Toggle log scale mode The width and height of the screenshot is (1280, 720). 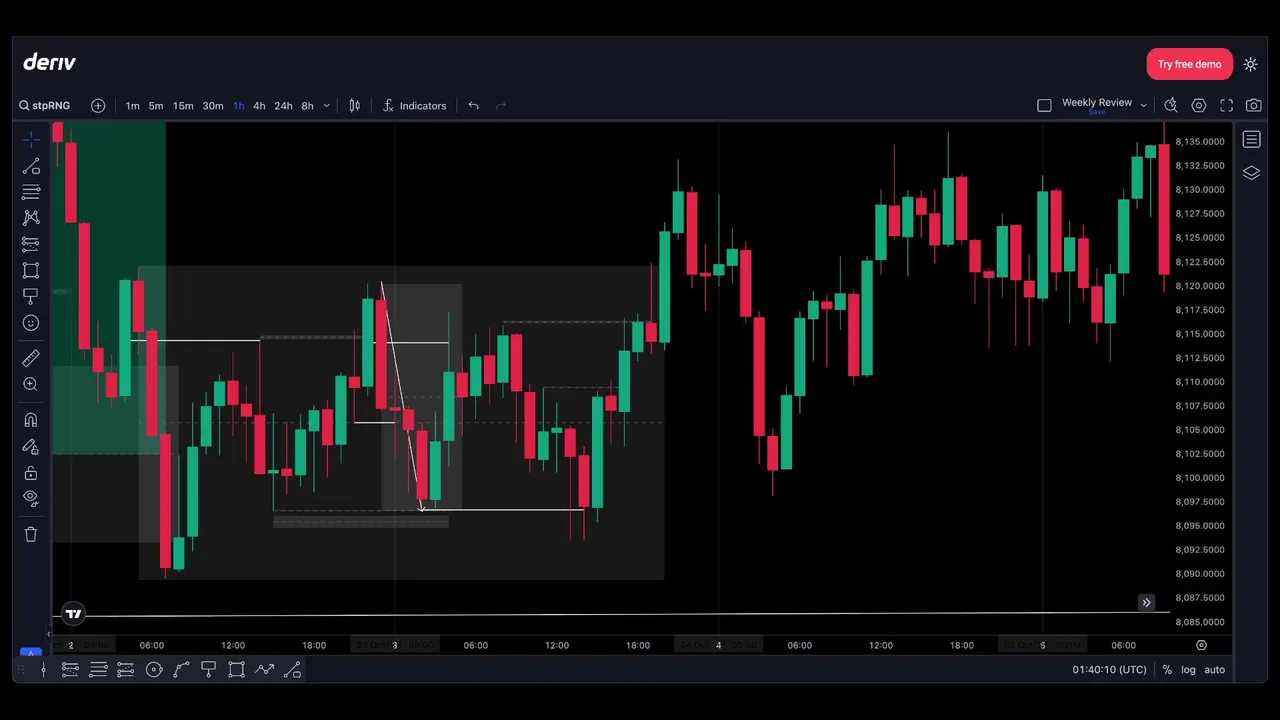click(1188, 670)
